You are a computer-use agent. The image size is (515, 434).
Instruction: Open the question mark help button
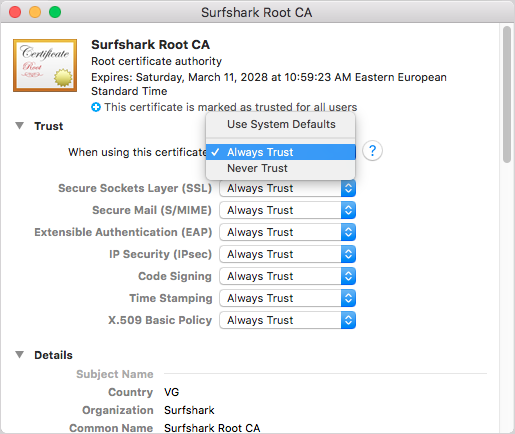pyautogui.click(x=372, y=151)
